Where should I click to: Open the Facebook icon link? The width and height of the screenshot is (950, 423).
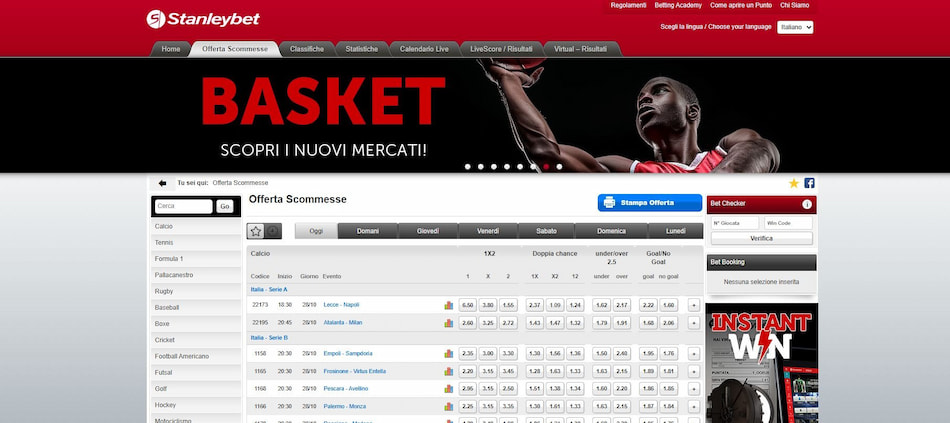coord(809,183)
